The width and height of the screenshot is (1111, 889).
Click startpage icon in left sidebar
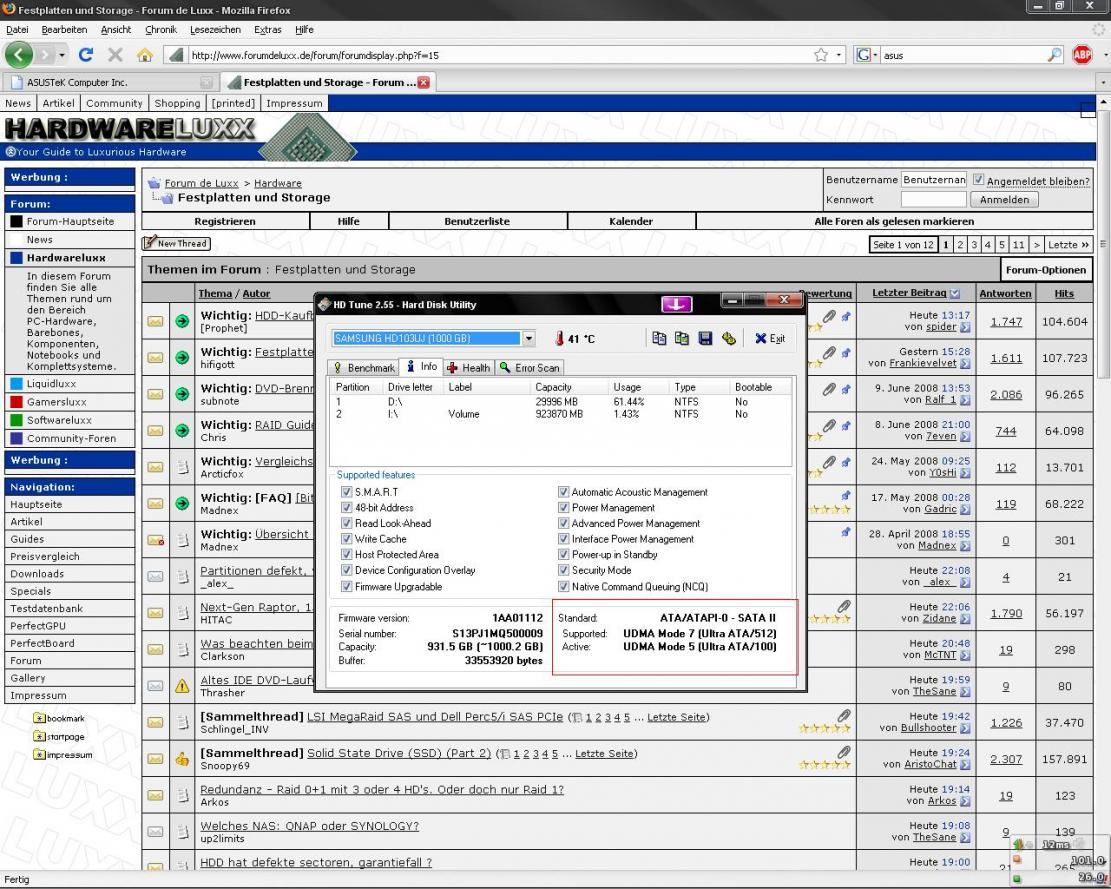(40, 737)
